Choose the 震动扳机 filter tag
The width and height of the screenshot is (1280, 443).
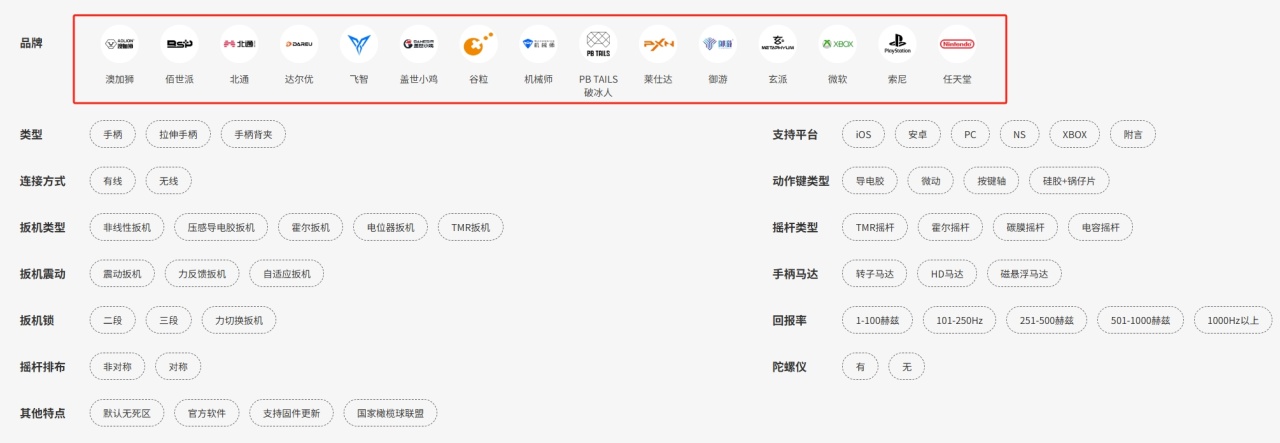click(122, 274)
